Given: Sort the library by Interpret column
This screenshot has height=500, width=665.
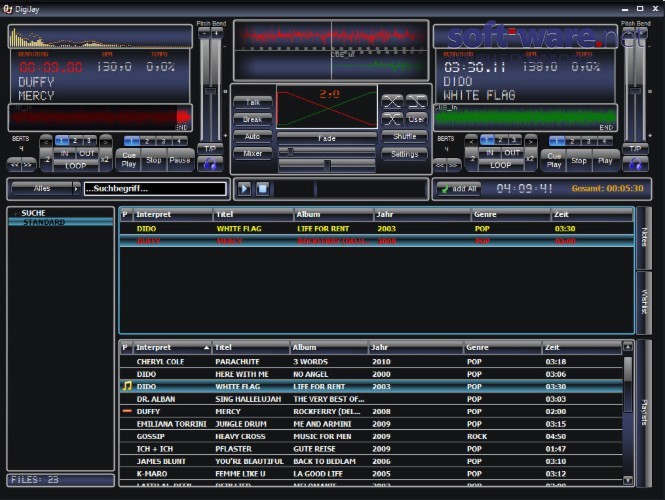Looking at the screenshot, I should tap(170, 347).
